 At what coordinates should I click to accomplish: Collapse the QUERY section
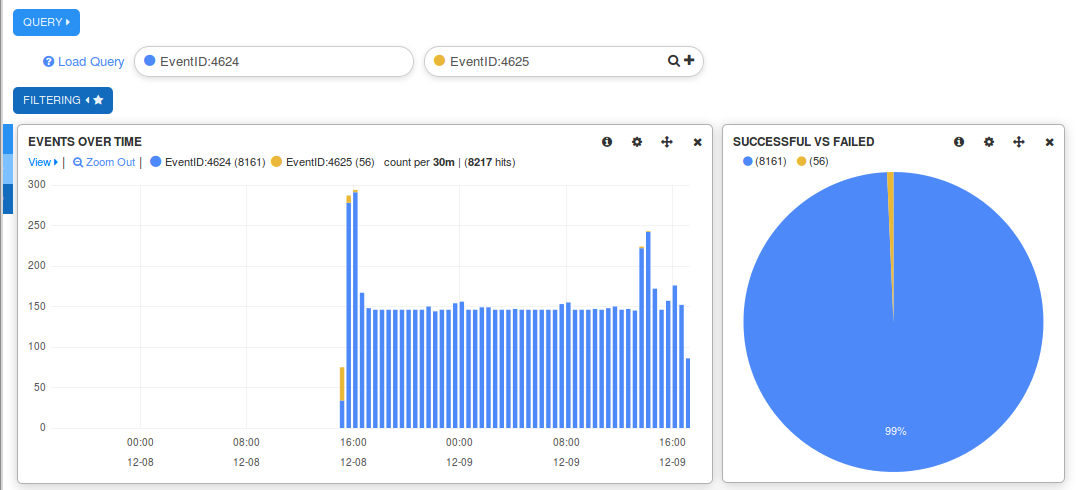[46, 22]
